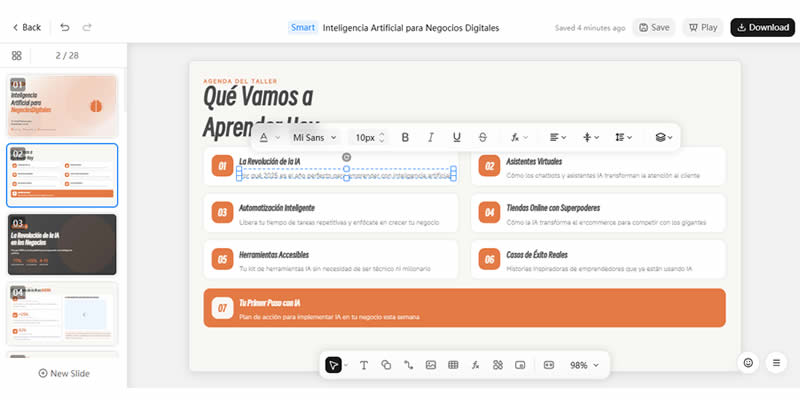Viewport: 800px width, 400px height.
Task: Select the Text tool in bottom toolbar
Action: [363, 366]
